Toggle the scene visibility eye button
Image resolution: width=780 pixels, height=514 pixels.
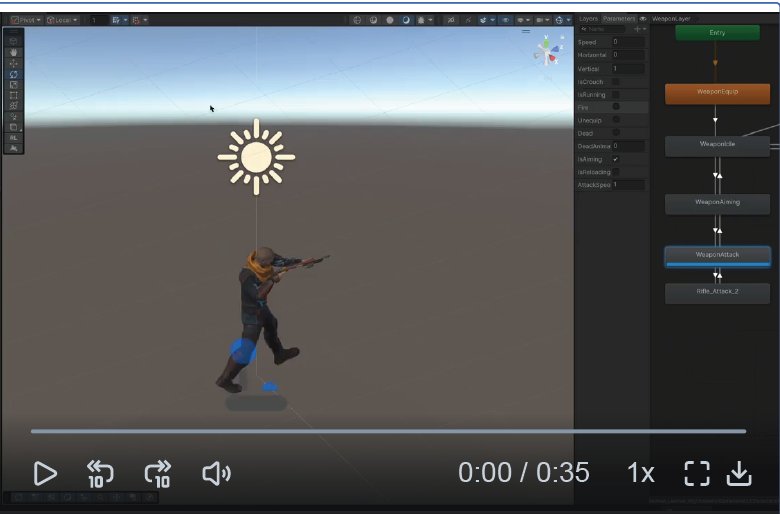506,20
